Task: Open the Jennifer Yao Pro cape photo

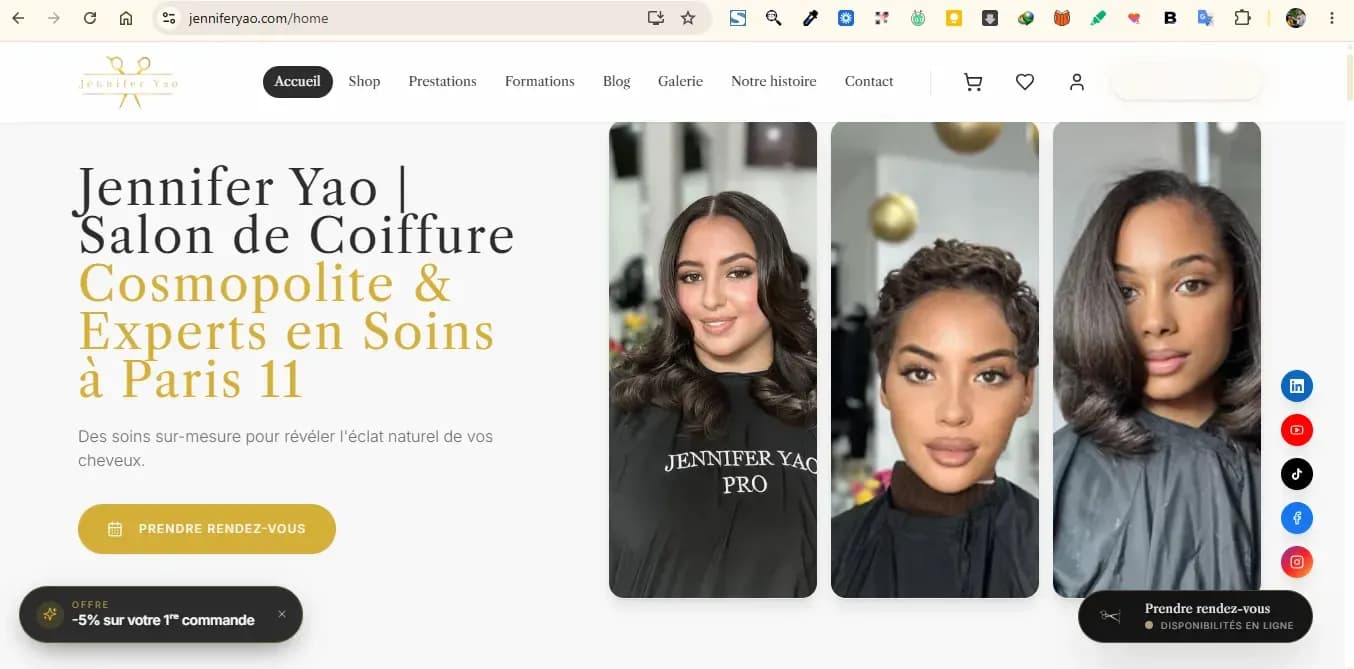Action: click(713, 360)
